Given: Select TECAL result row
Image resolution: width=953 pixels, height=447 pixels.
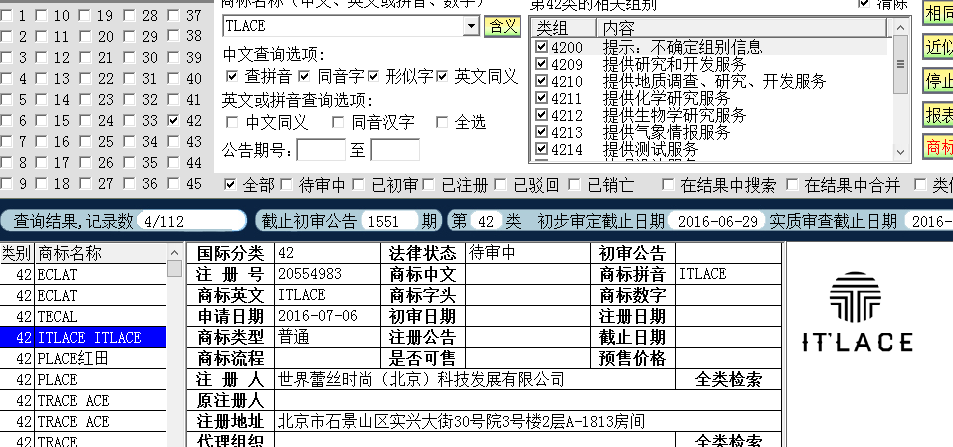Looking at the screenshot, I should click(83, 316).
